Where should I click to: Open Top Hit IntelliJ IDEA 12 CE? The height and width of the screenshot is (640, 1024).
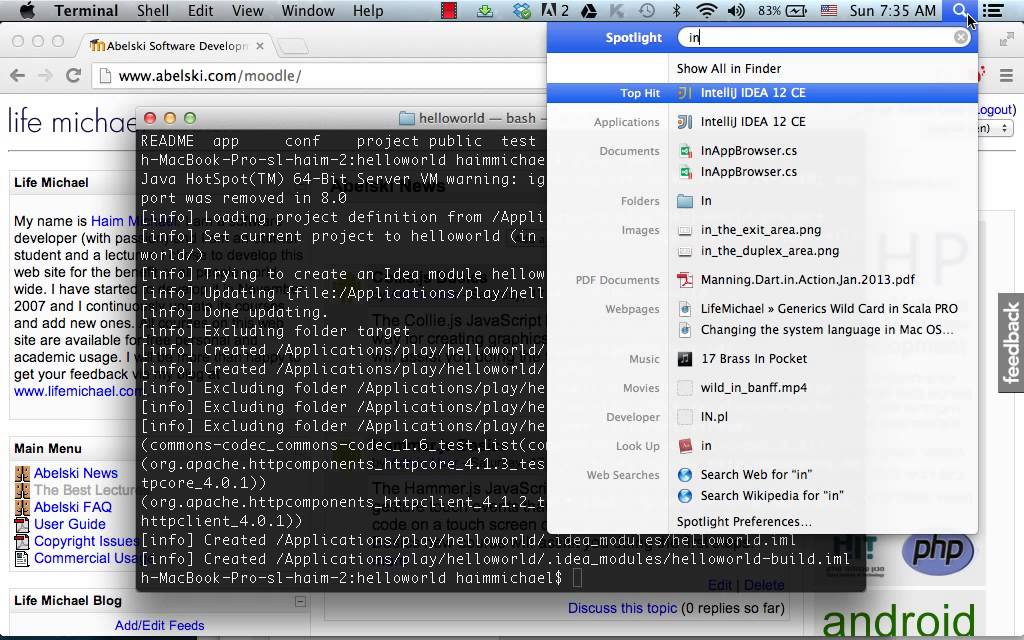coord(762,93)
